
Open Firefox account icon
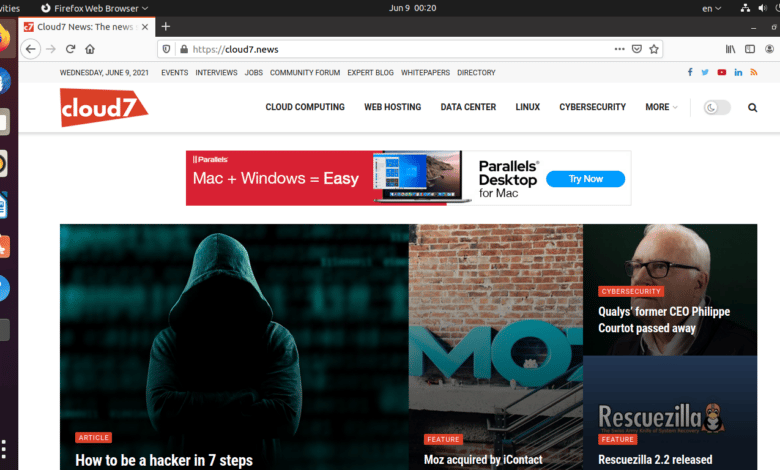pyautogui.click(x=770, y=49)
